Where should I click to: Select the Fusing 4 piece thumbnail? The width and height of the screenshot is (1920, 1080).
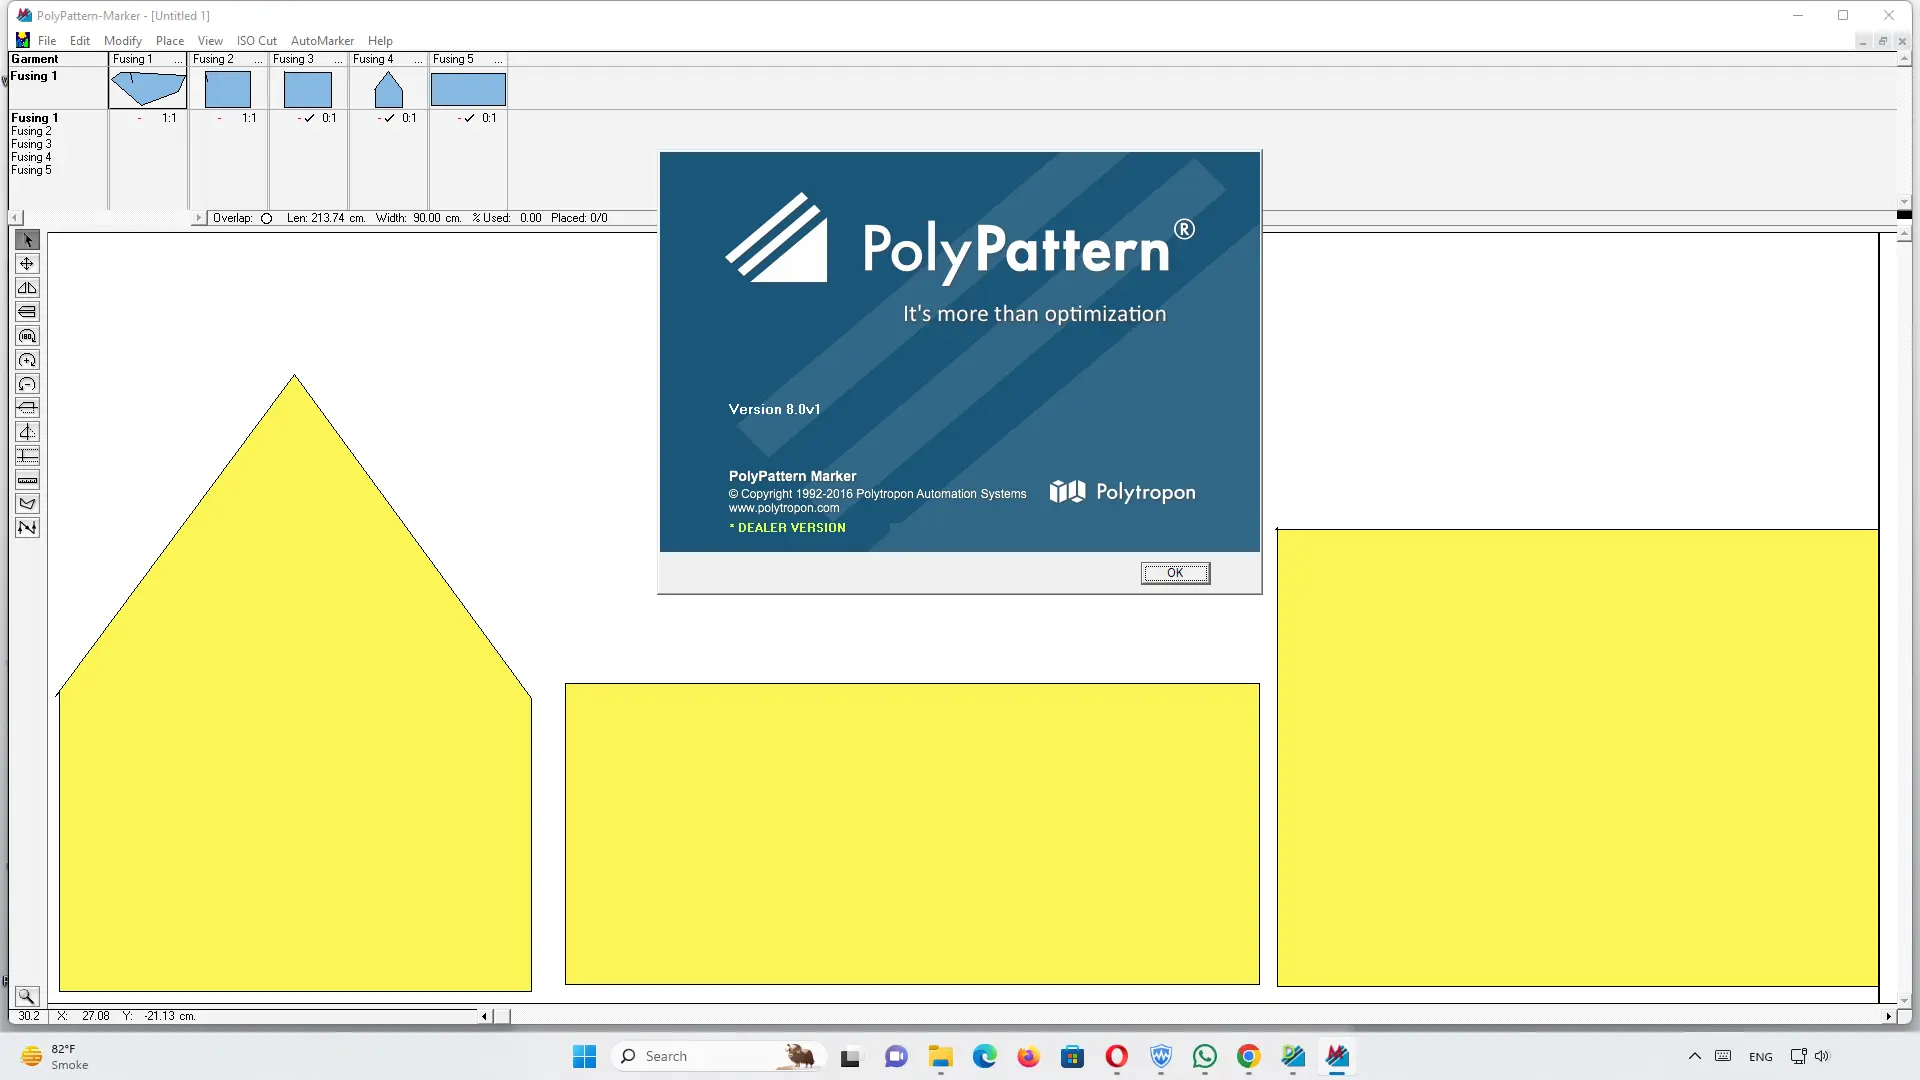[x=388, y=92]
